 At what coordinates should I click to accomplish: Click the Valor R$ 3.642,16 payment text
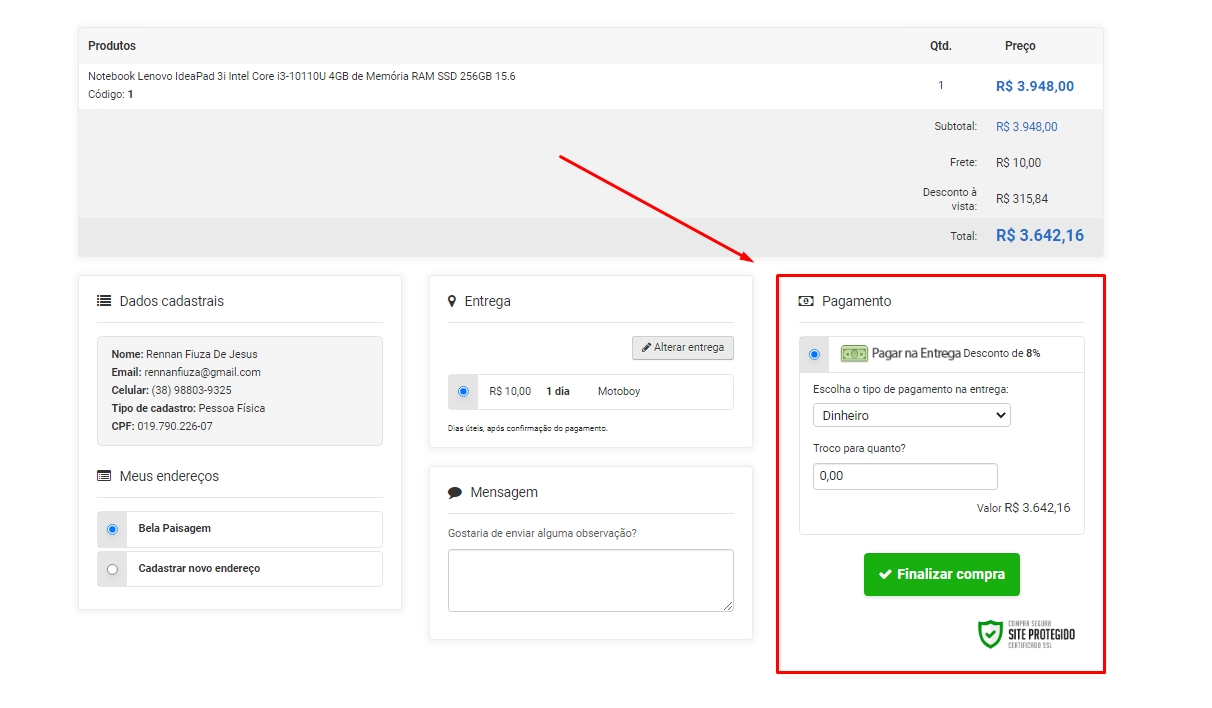pyautogui.click(x=1023, y=508)
